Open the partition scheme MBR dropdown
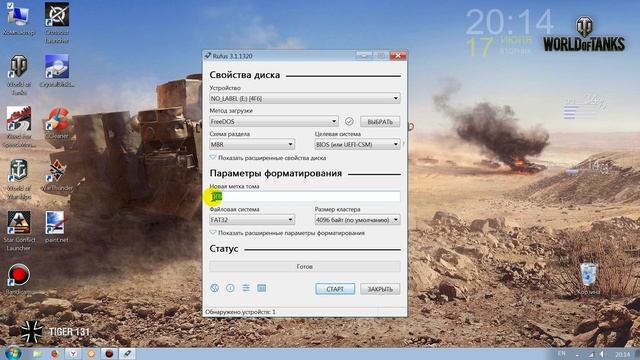 pyautogui.click(x=252, y=144)
